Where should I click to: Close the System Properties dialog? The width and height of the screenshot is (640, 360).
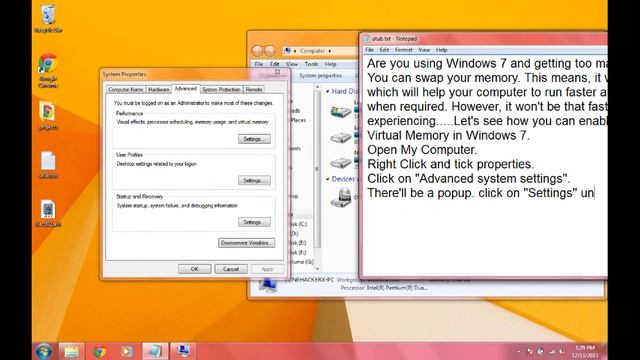[x=277, y=73]
